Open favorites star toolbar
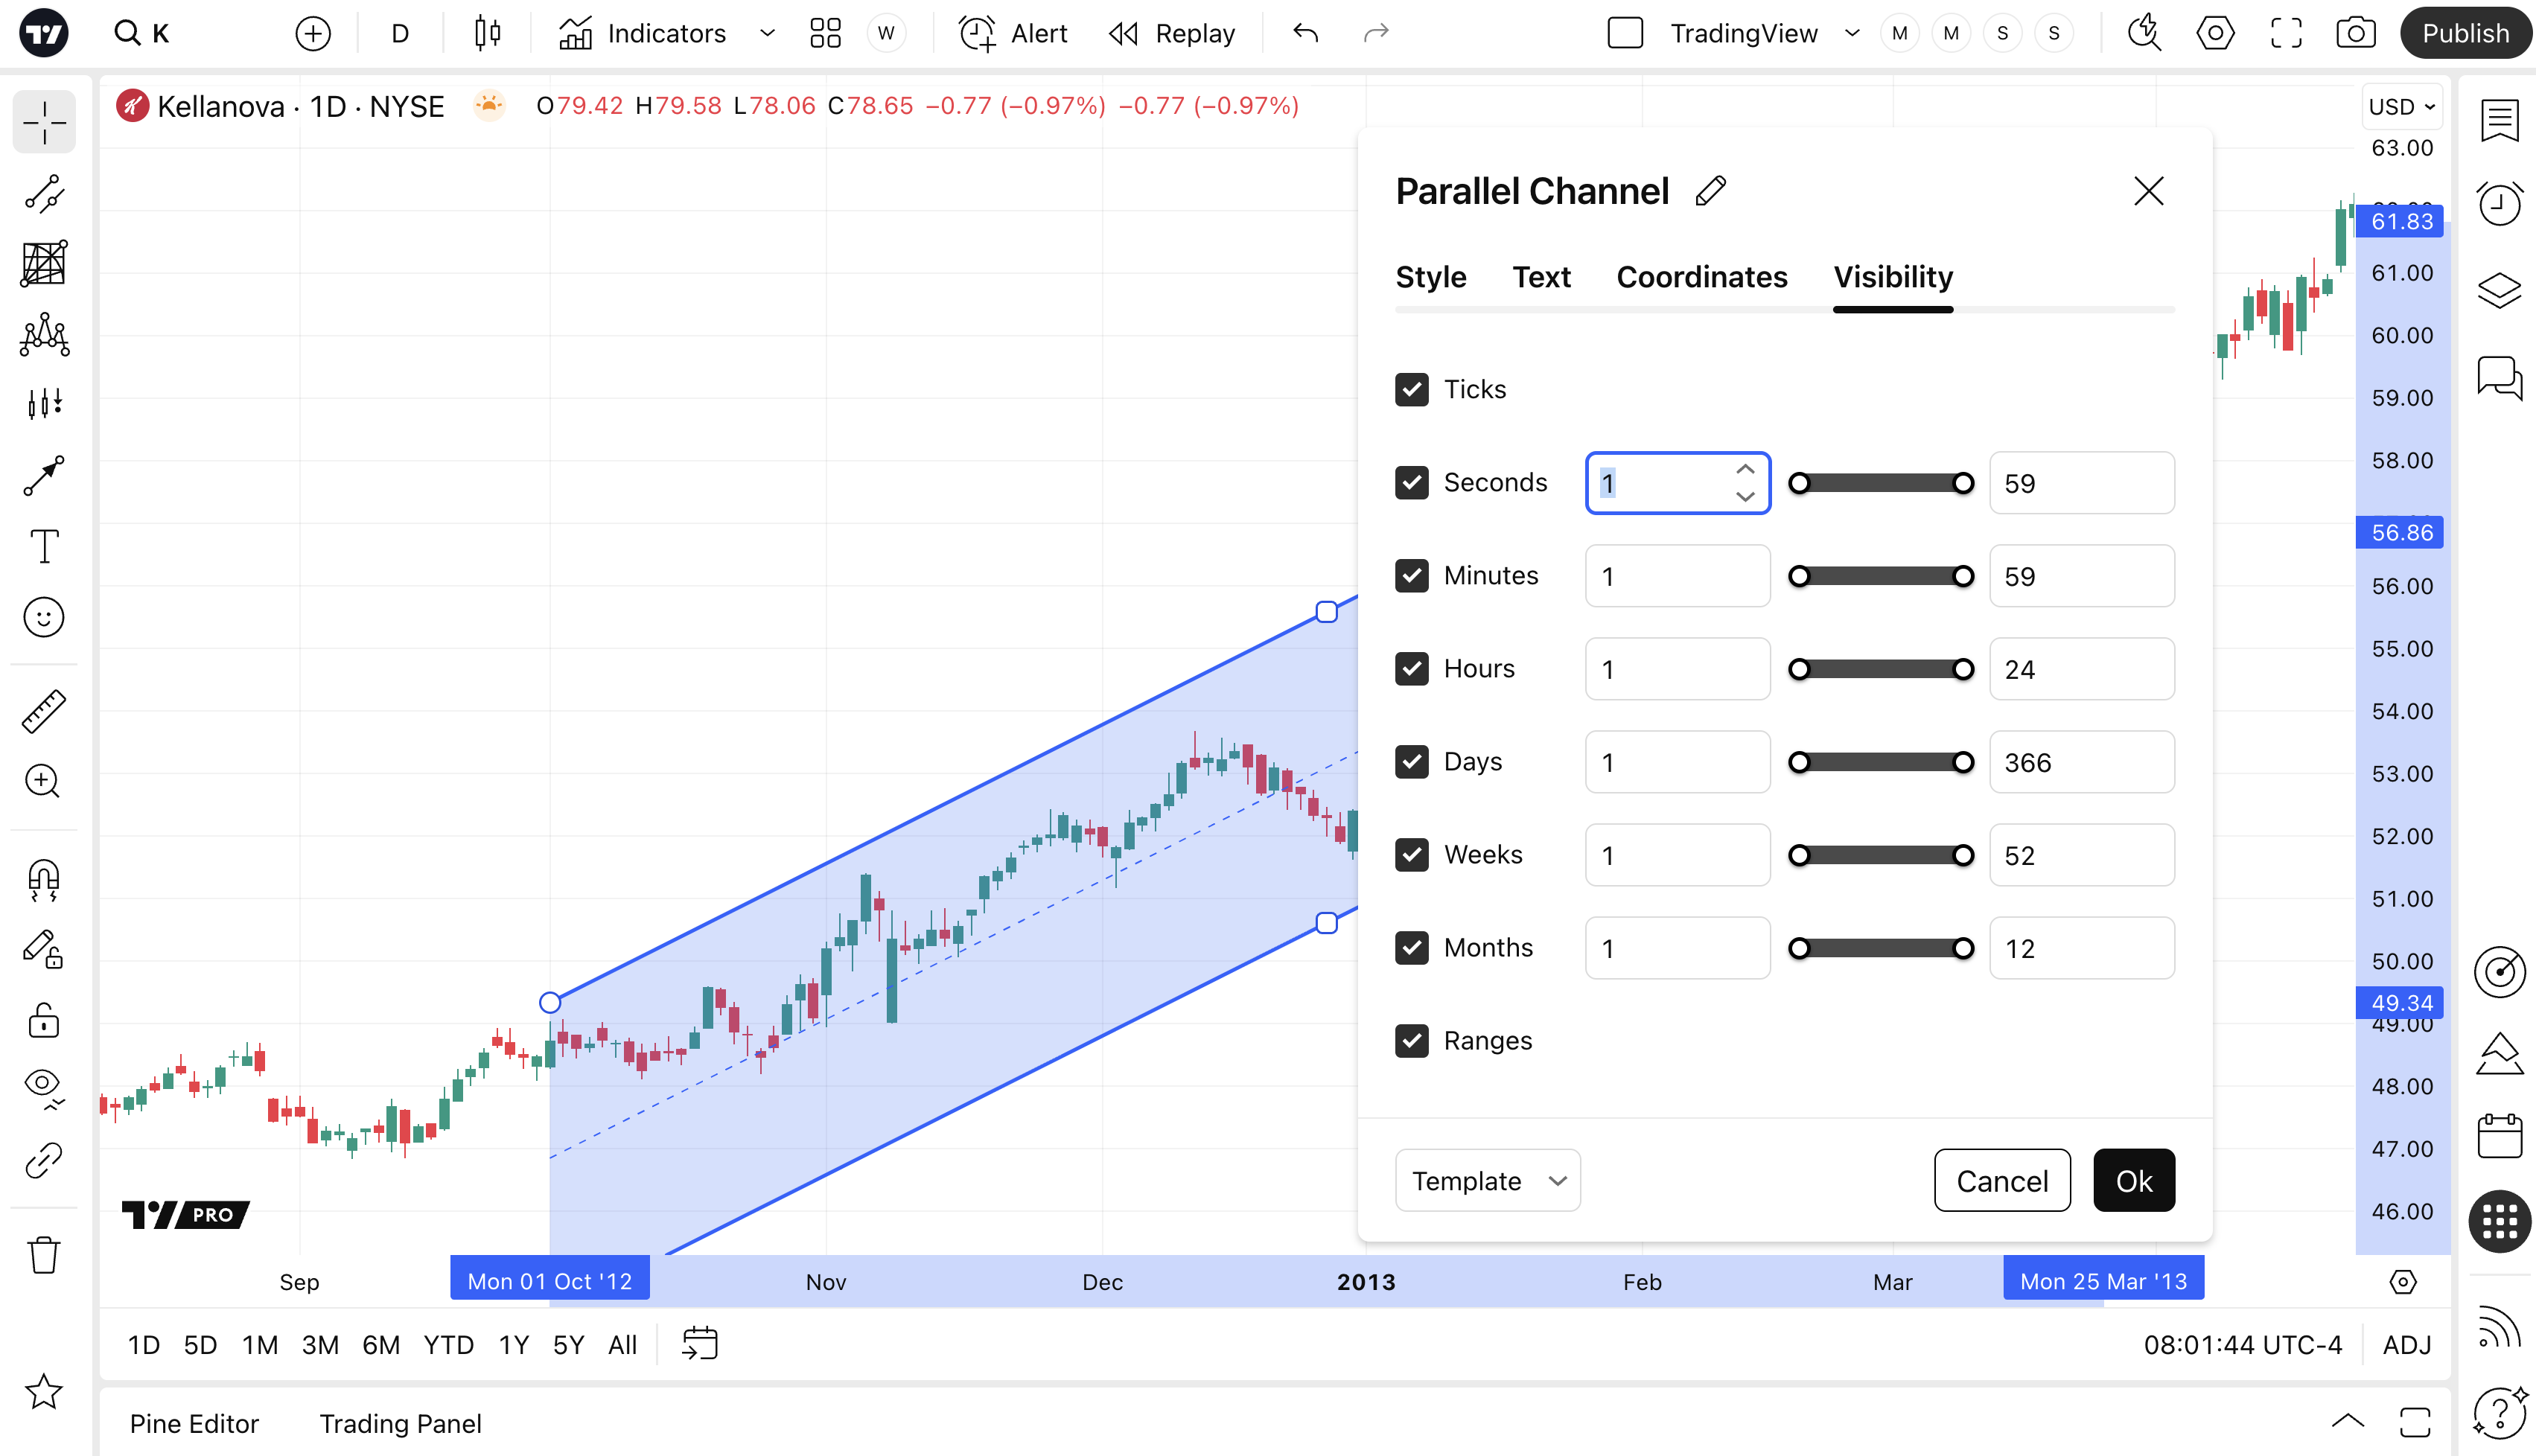This screenshot has height=1456, width=2536. coord(44,1391)
